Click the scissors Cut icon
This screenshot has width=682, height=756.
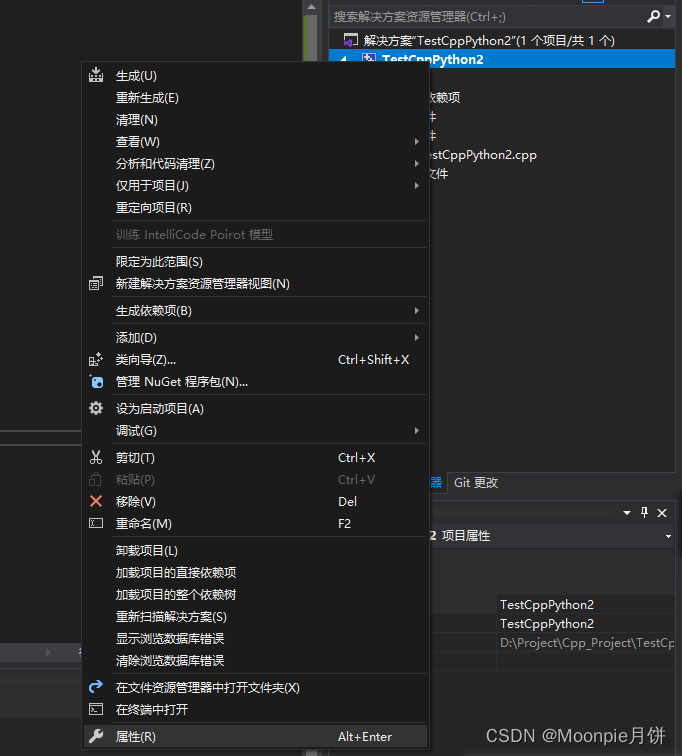click(x=96, y=458)
